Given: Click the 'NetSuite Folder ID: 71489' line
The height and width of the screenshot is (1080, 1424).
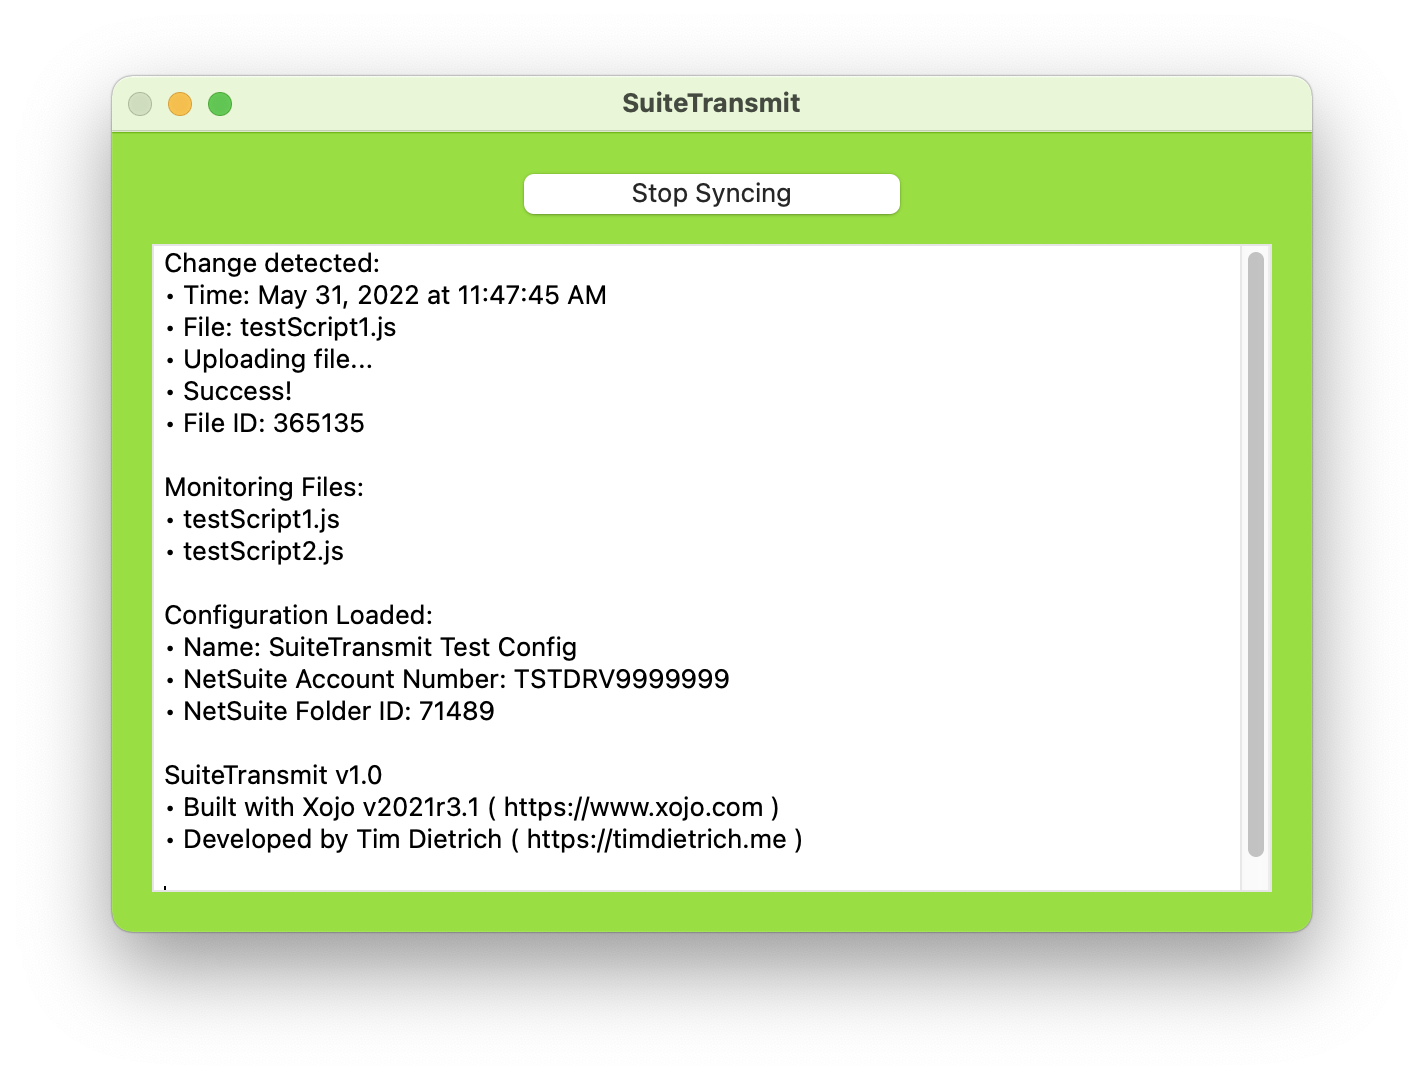Looking at the screenshot, I should (x=330, y=711).
